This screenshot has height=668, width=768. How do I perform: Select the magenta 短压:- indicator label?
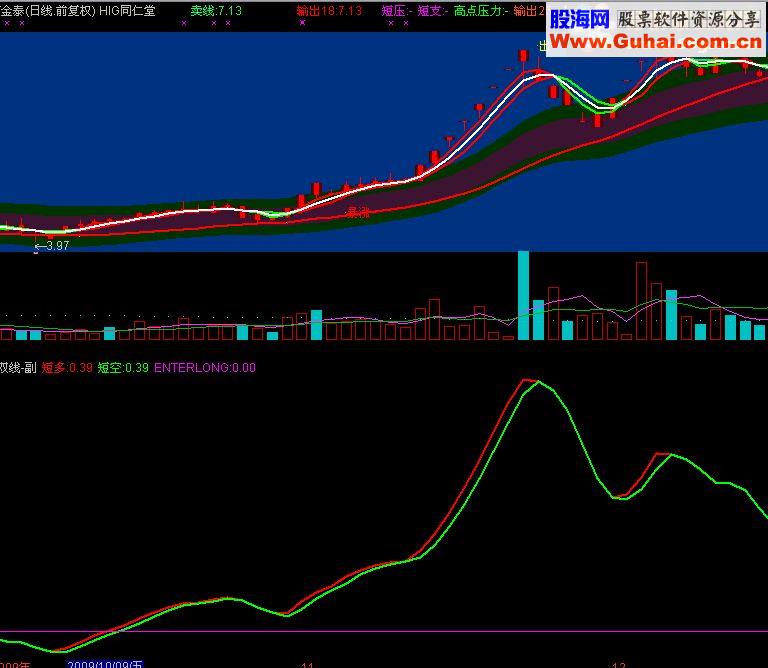pyautogui.click(x=397, y=10)
